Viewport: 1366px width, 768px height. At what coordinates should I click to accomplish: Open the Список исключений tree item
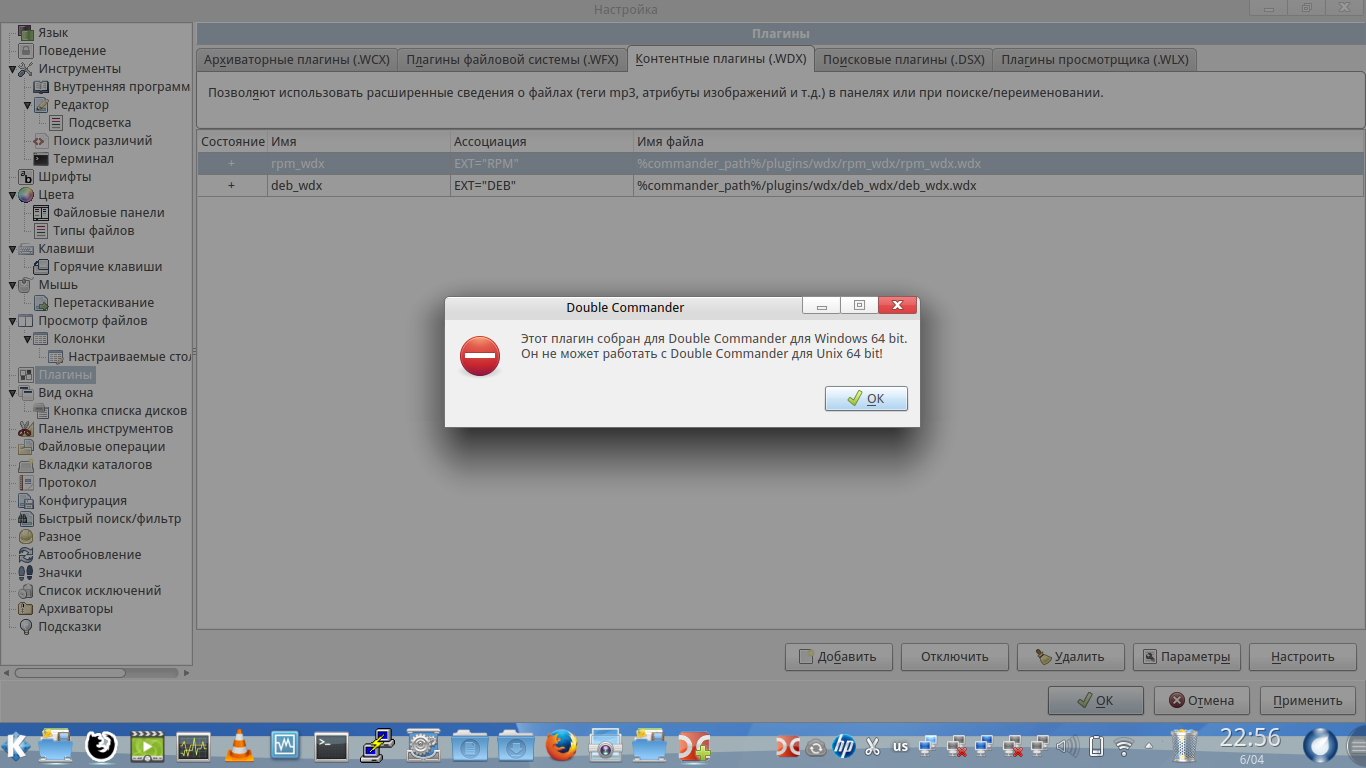(100, 591)
